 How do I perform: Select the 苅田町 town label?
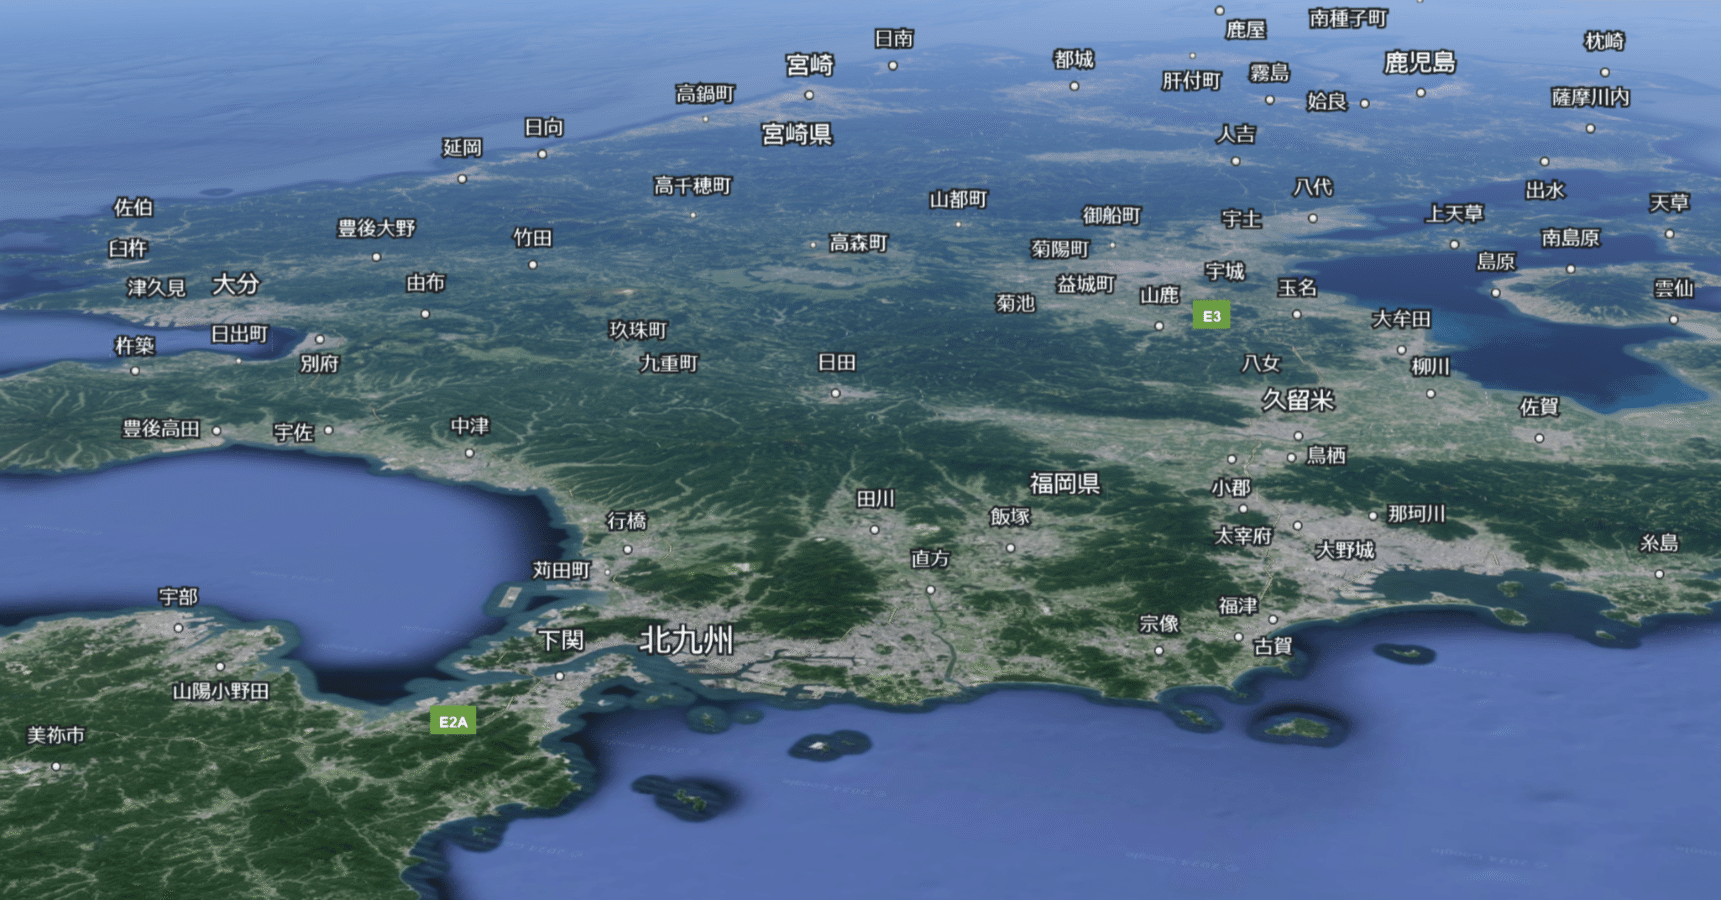click(x=561, y=570)
